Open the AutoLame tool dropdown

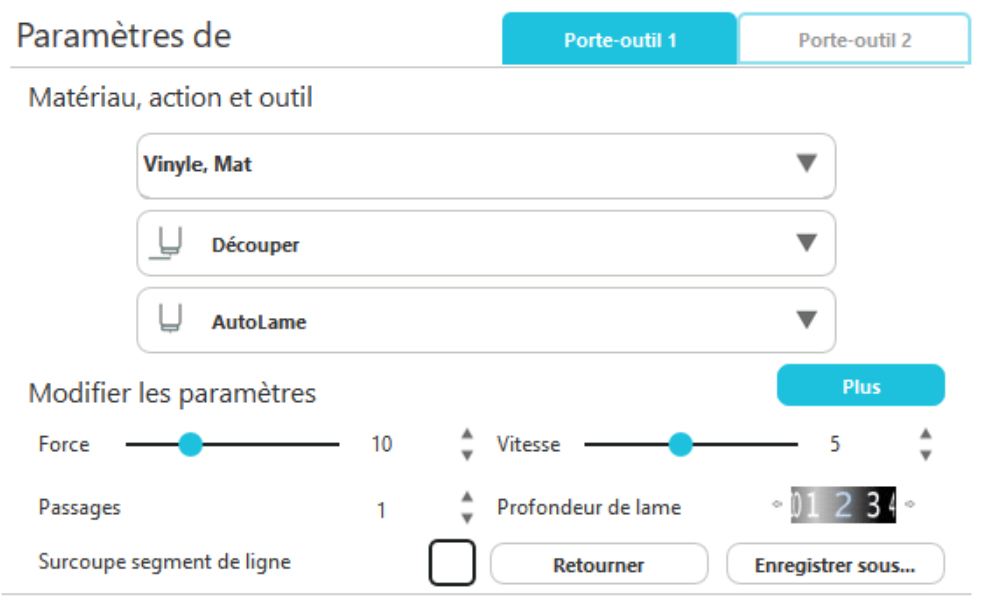806,320
